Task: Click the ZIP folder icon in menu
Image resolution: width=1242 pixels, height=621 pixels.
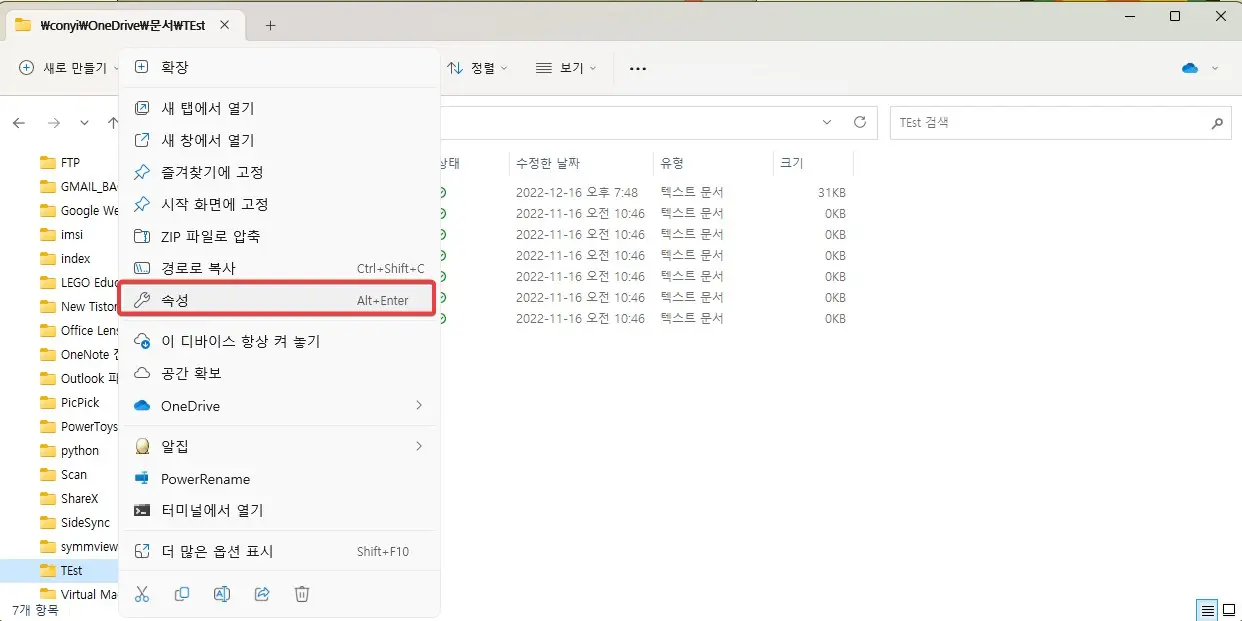Action: (x=142, y=236)
